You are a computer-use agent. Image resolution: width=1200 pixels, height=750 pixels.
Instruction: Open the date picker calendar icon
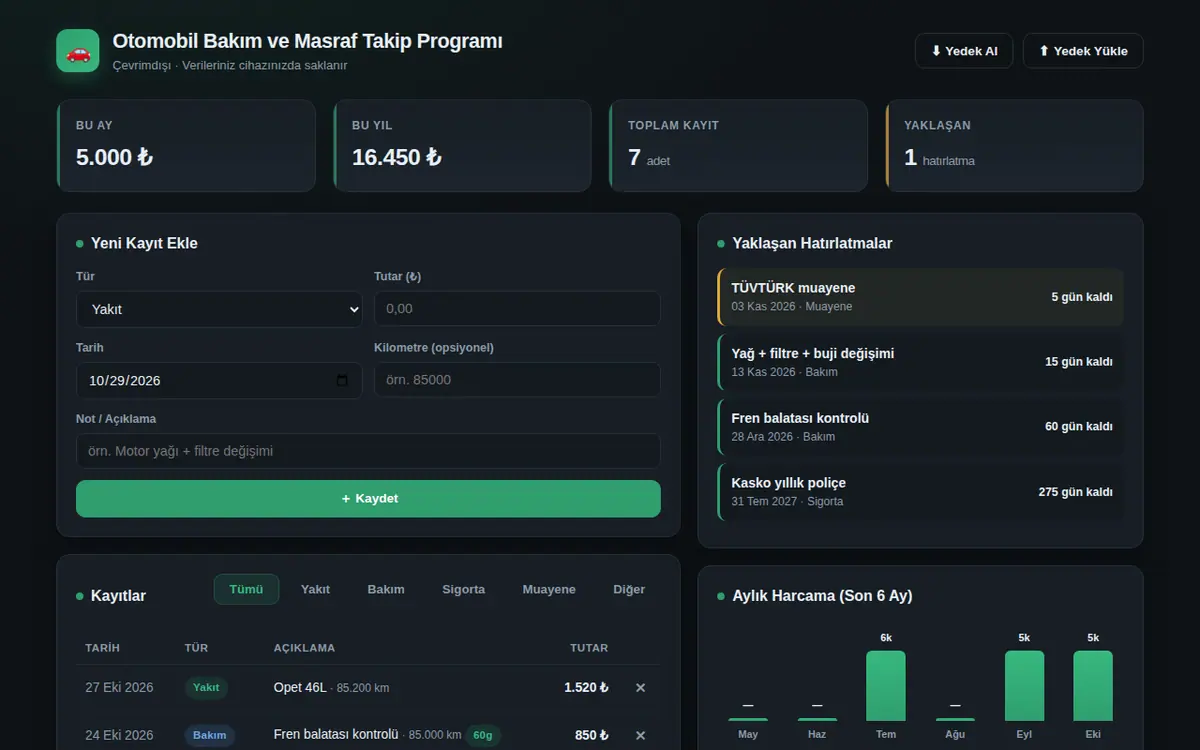point(342,381)
